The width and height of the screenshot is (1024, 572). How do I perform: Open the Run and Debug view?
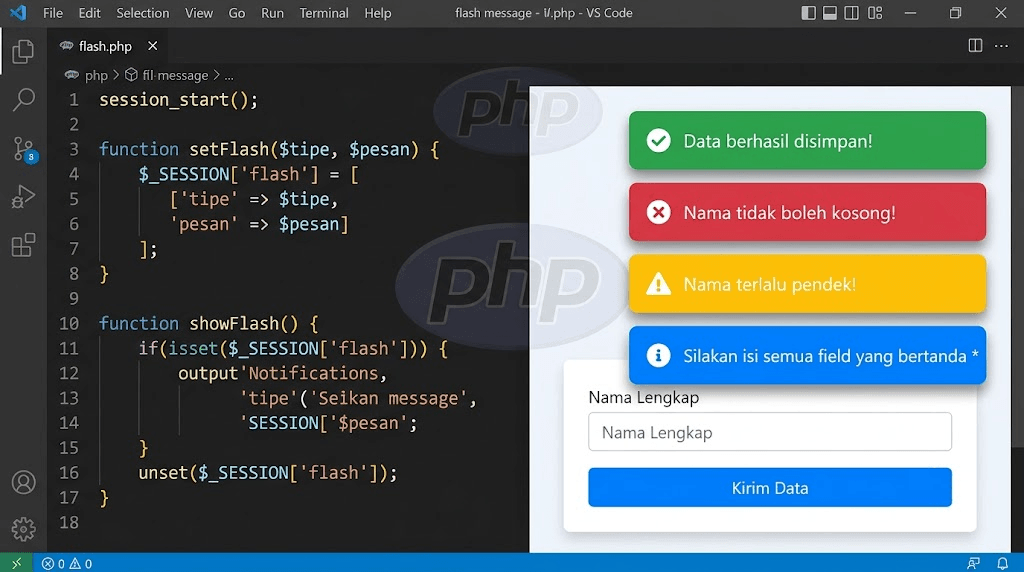(23, 197)
